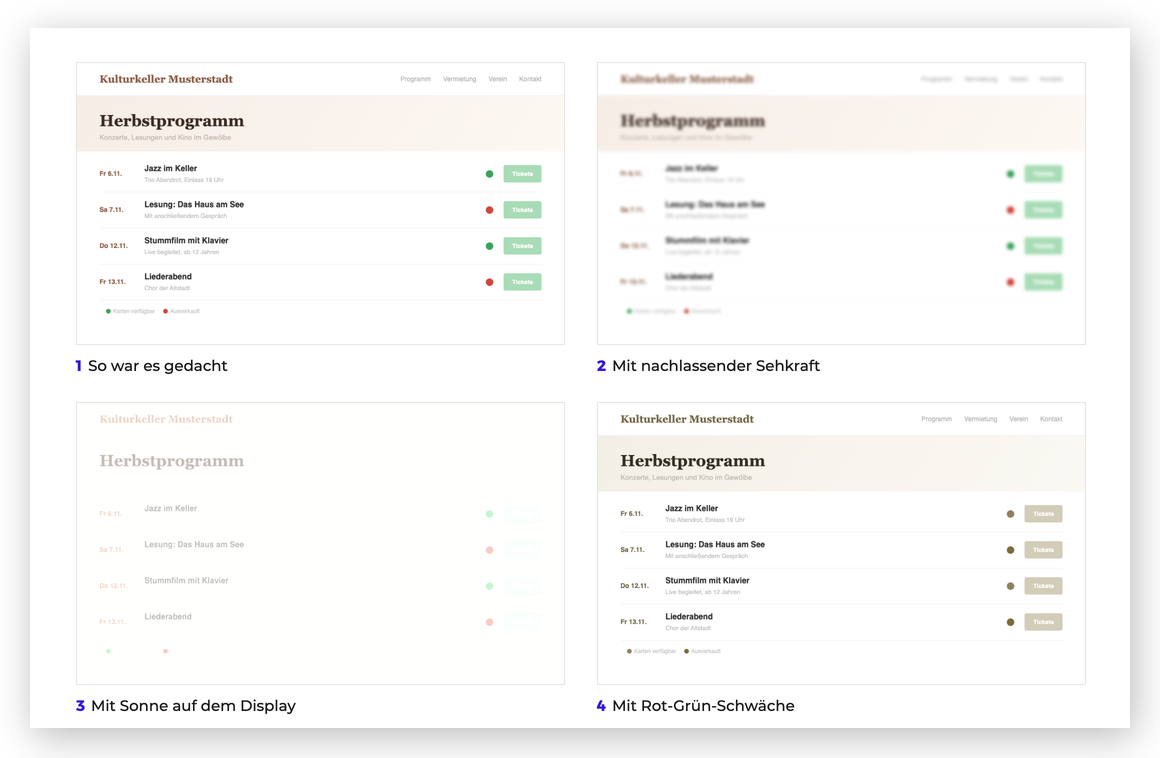Select Programm in mockup 4 navigation
This screenshot has width=1160, height=758.
(x=937, y=419)
